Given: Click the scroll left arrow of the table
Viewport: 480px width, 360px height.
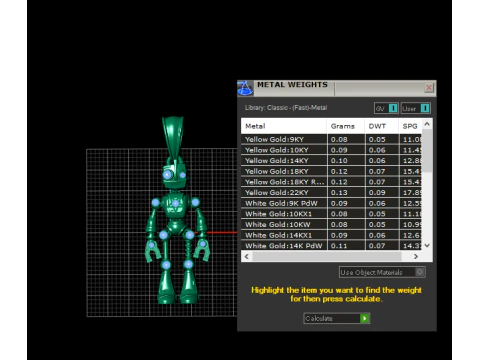Looking at the screenshot, I should pyautogui.click(x=247, y=256).
